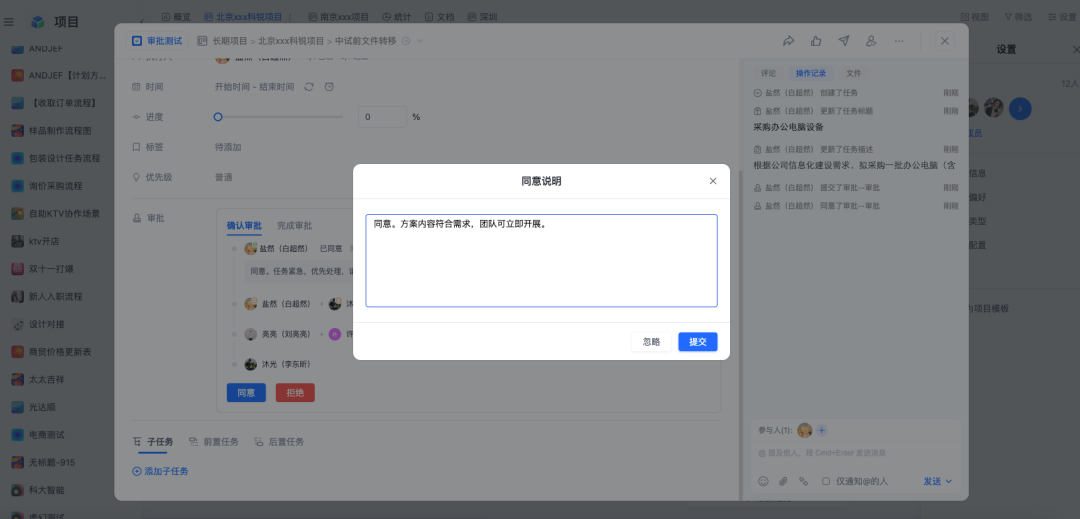Select the 前置任务 tab

214,441
